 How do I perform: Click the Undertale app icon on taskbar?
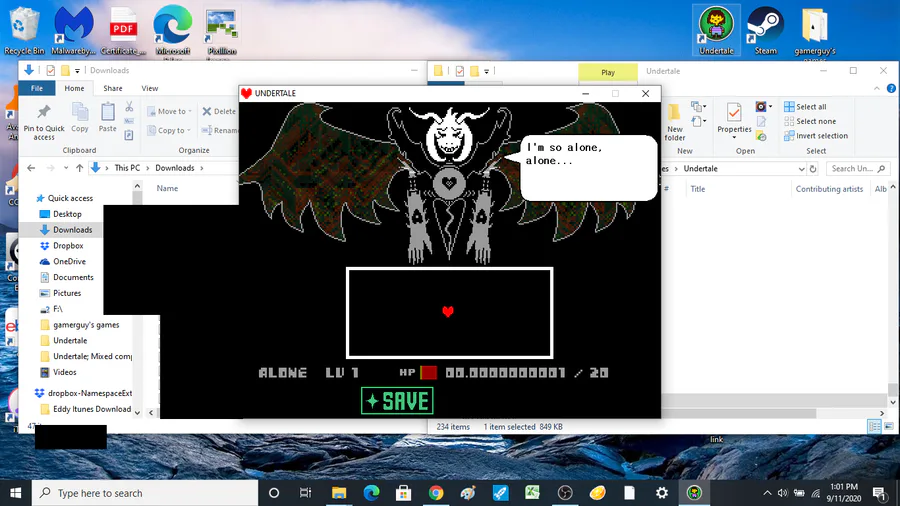click(695, 493)
